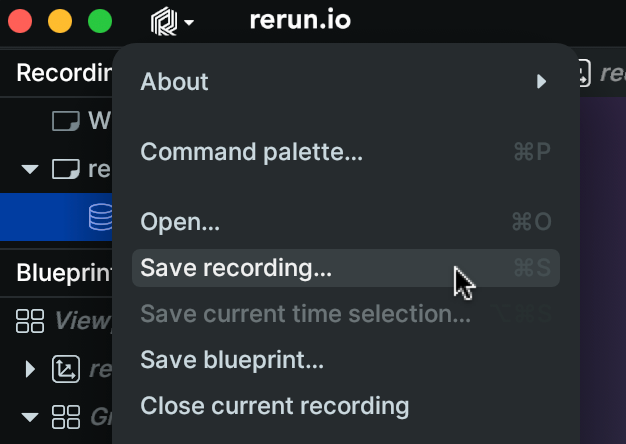The width and height of the screenshot is (626, 444).
Task: Expand the 2D space view tree row
Action: coord(30,369)
